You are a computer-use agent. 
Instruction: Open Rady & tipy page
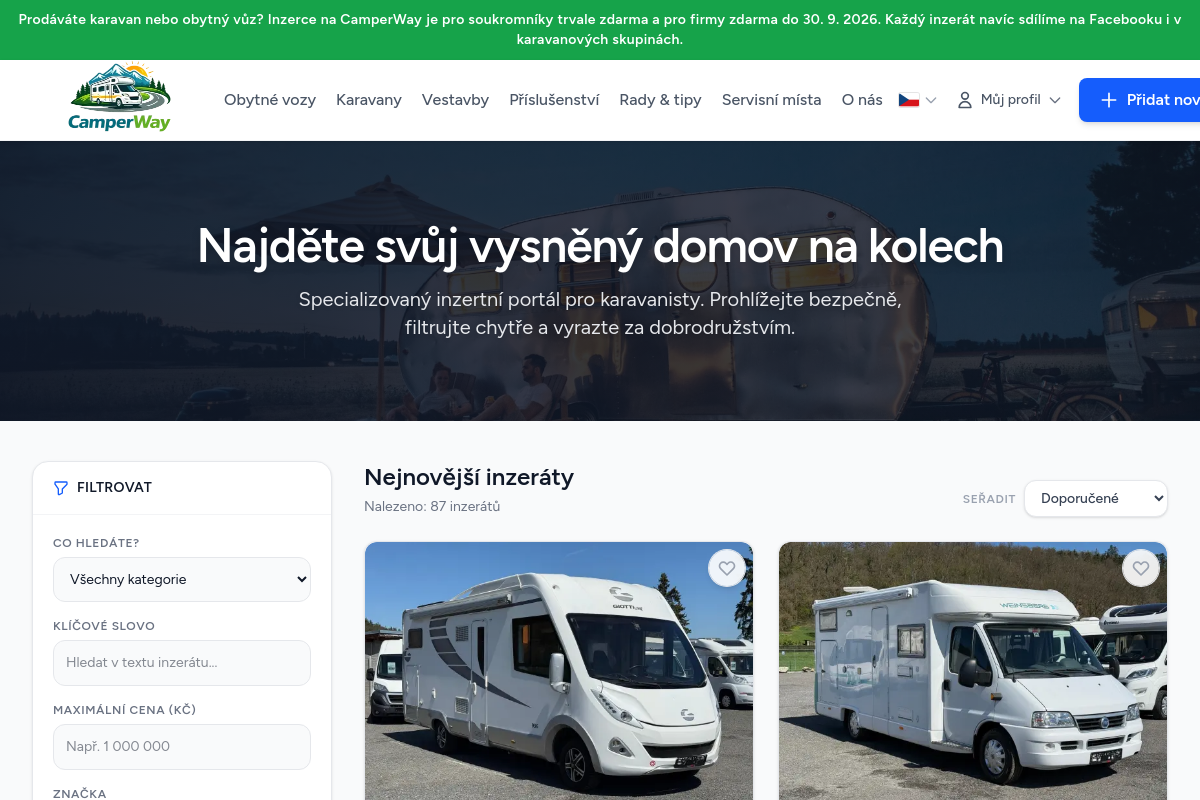coord(660,100)
